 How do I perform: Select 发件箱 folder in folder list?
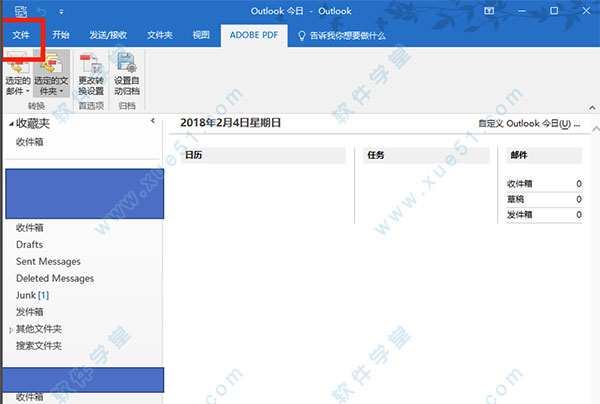(30, 312)
